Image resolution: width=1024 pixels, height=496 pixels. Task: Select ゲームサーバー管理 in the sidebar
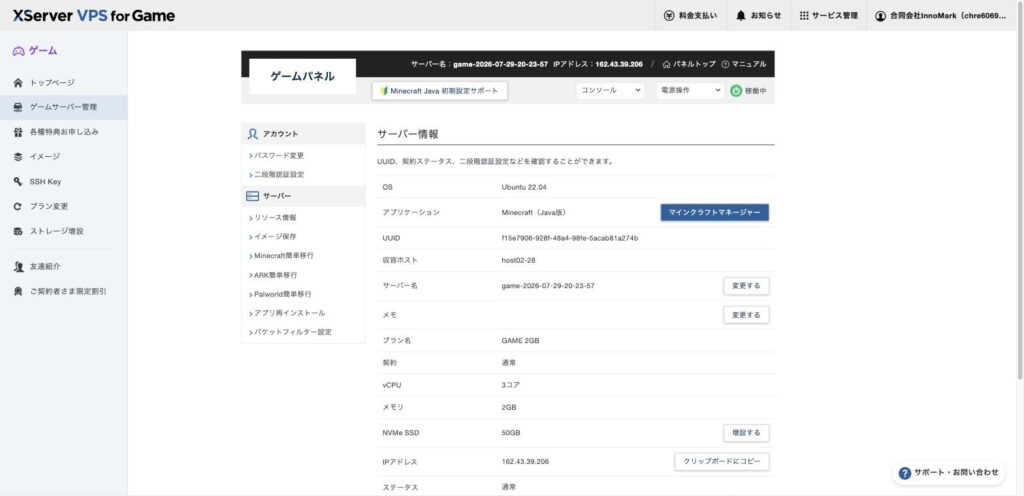point(63,107)
